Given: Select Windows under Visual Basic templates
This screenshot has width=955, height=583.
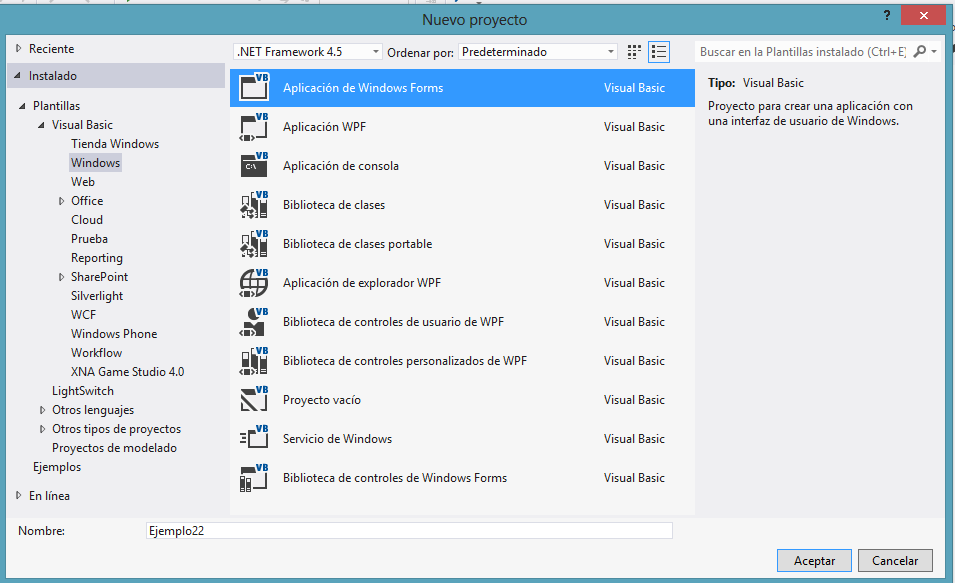Looking at the screenshot, I should coord(95,162).
